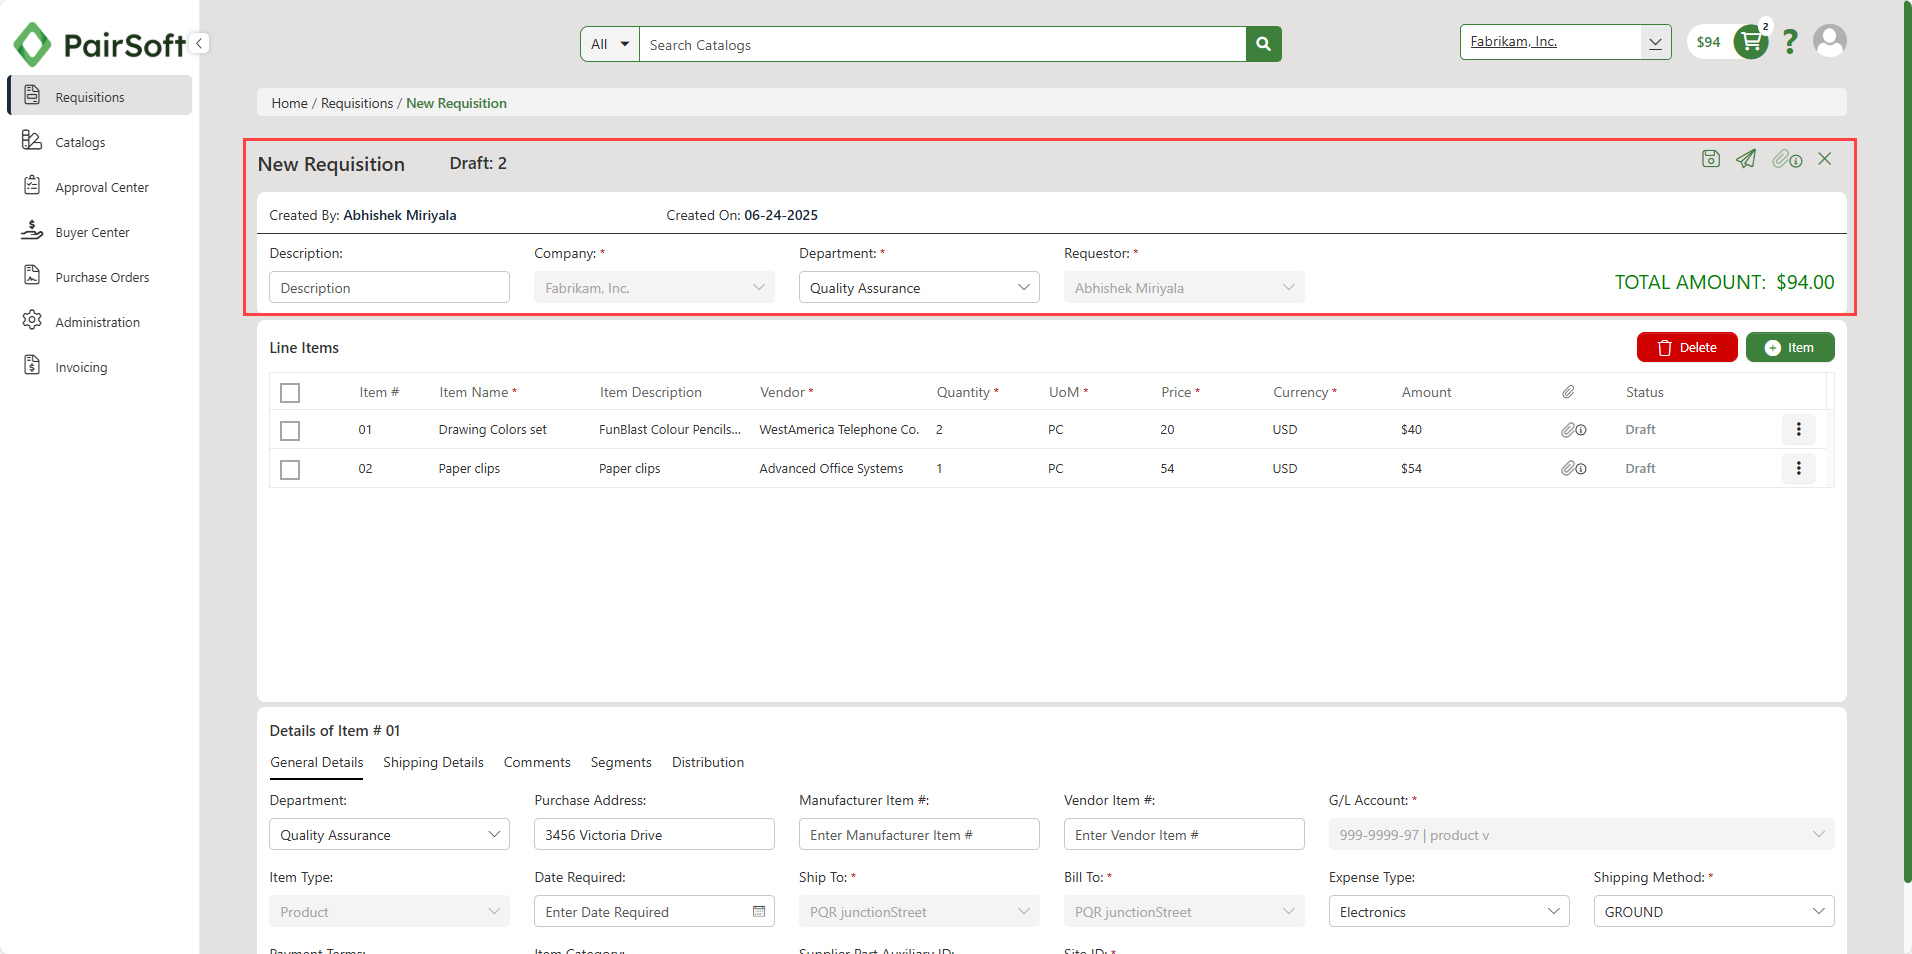Open calendar picker in Date Required
1912x954 pixels.
point(759,911)
